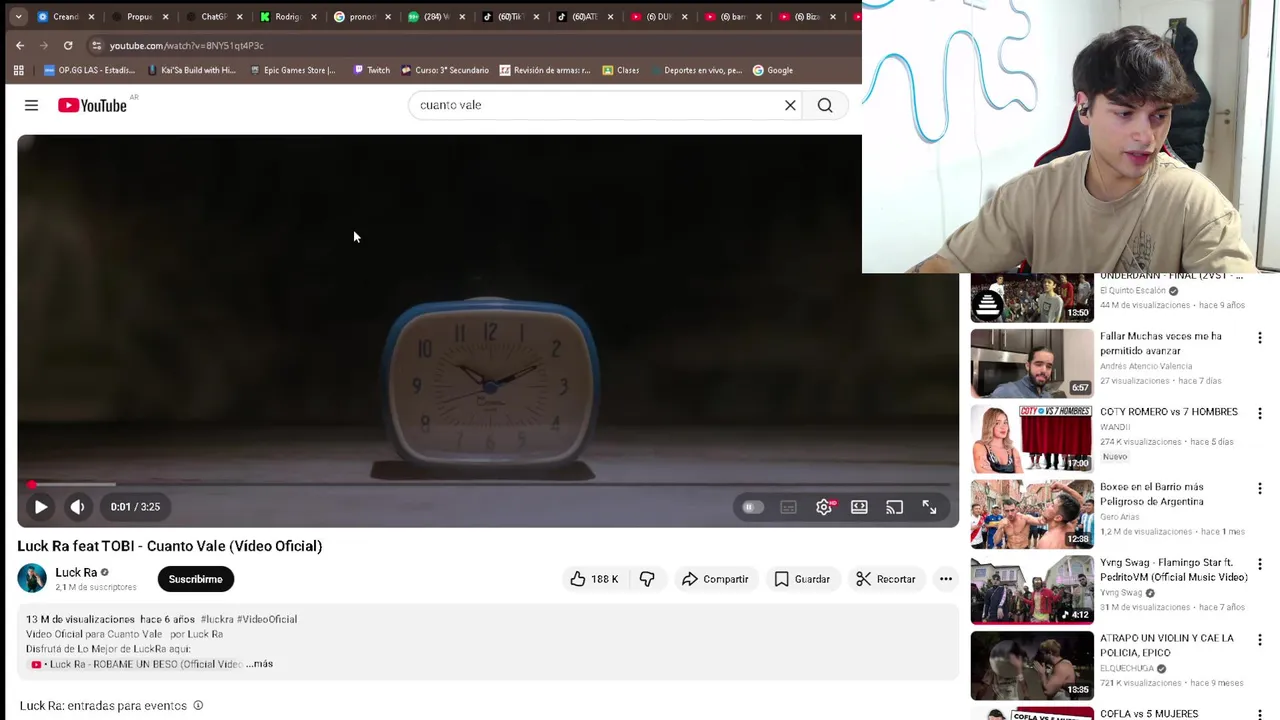This screenshot has height=720, width=1280.
Task: Open 'ATRAPO UN VIOLIN' video thumbnail
Action: [x=1032, y=665]
